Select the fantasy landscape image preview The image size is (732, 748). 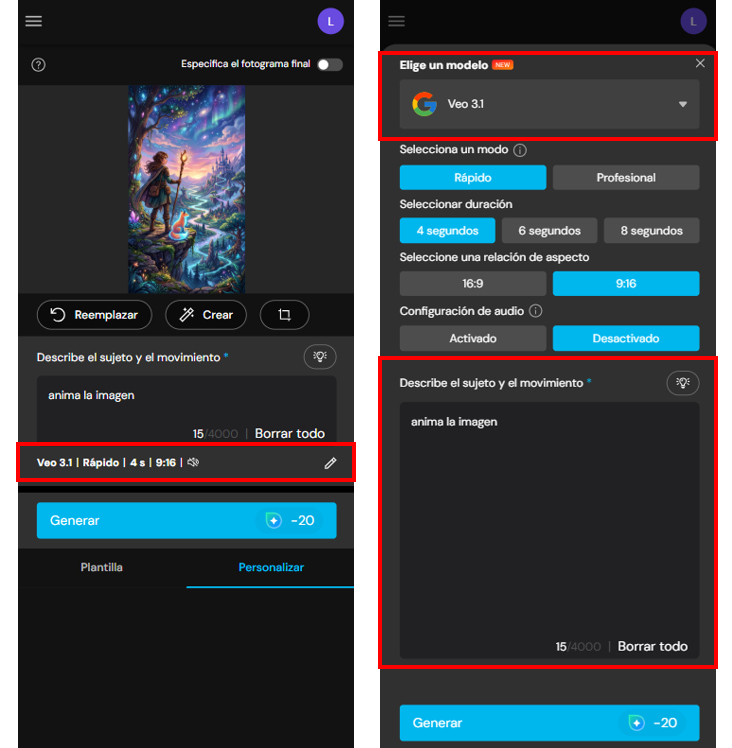187,189
